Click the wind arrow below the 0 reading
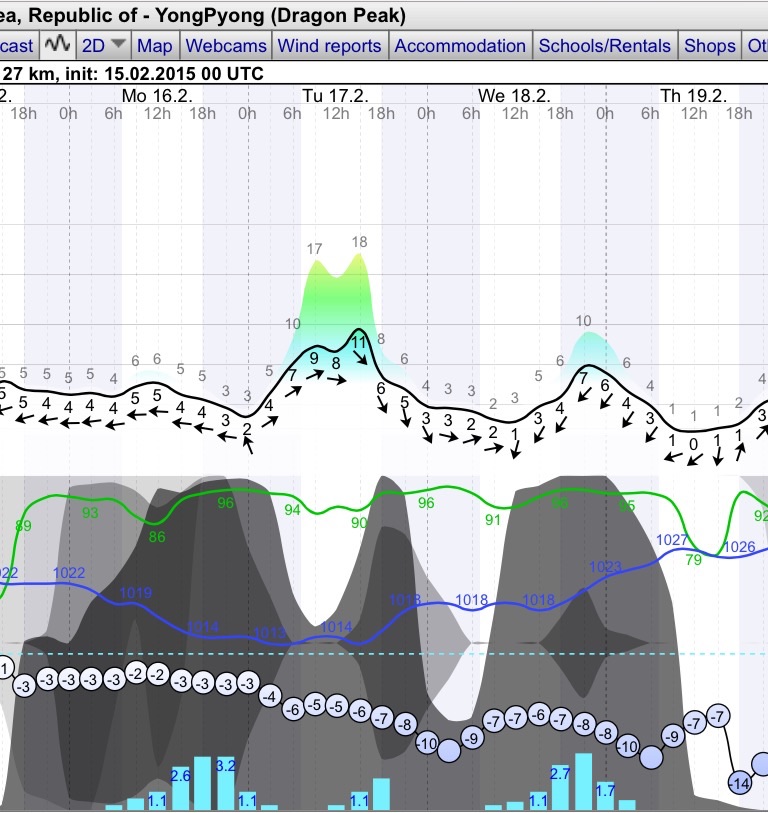The width and height of the screenshot is (768, 813). (693, 461)
